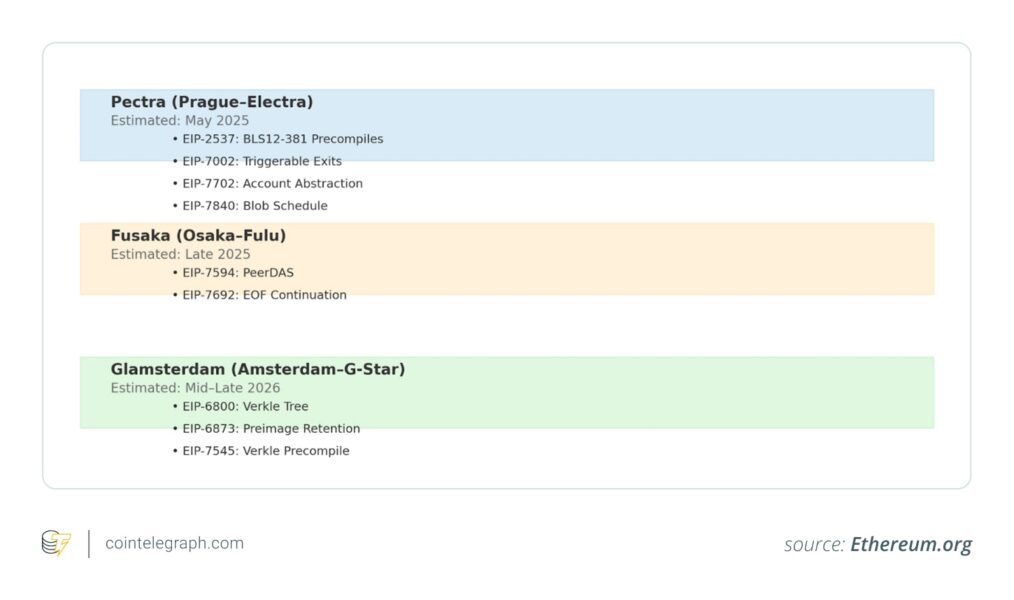Click the Ethereum.org source text
The width and height of the screenshot is (1014, 600).
point(910,544)
